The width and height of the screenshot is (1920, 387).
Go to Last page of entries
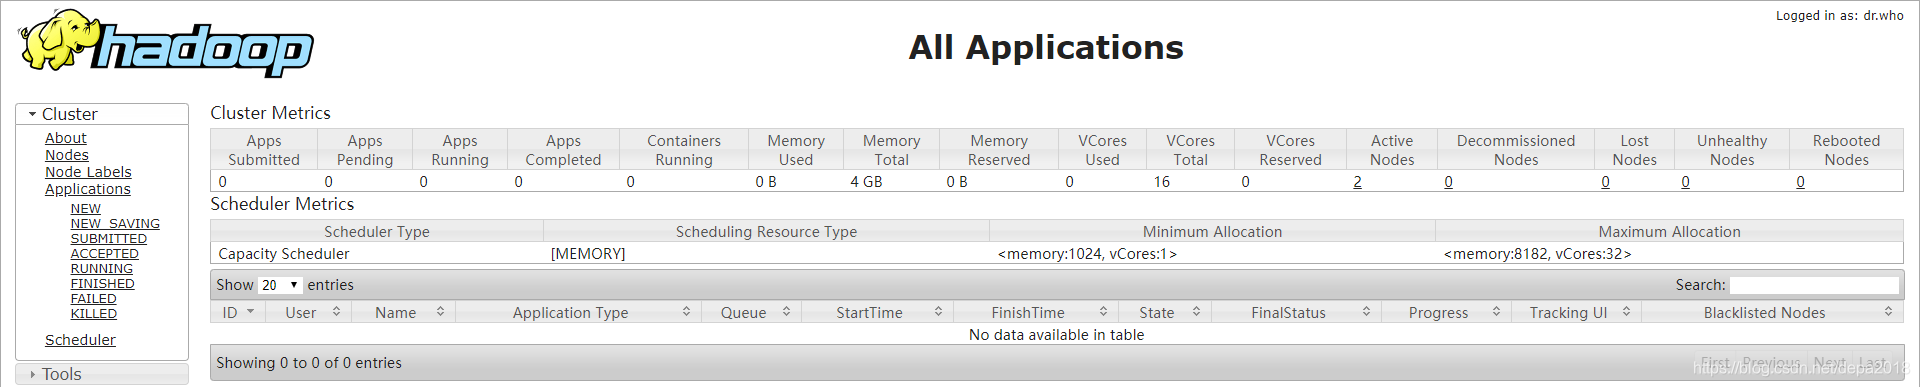click(1872, 363)
